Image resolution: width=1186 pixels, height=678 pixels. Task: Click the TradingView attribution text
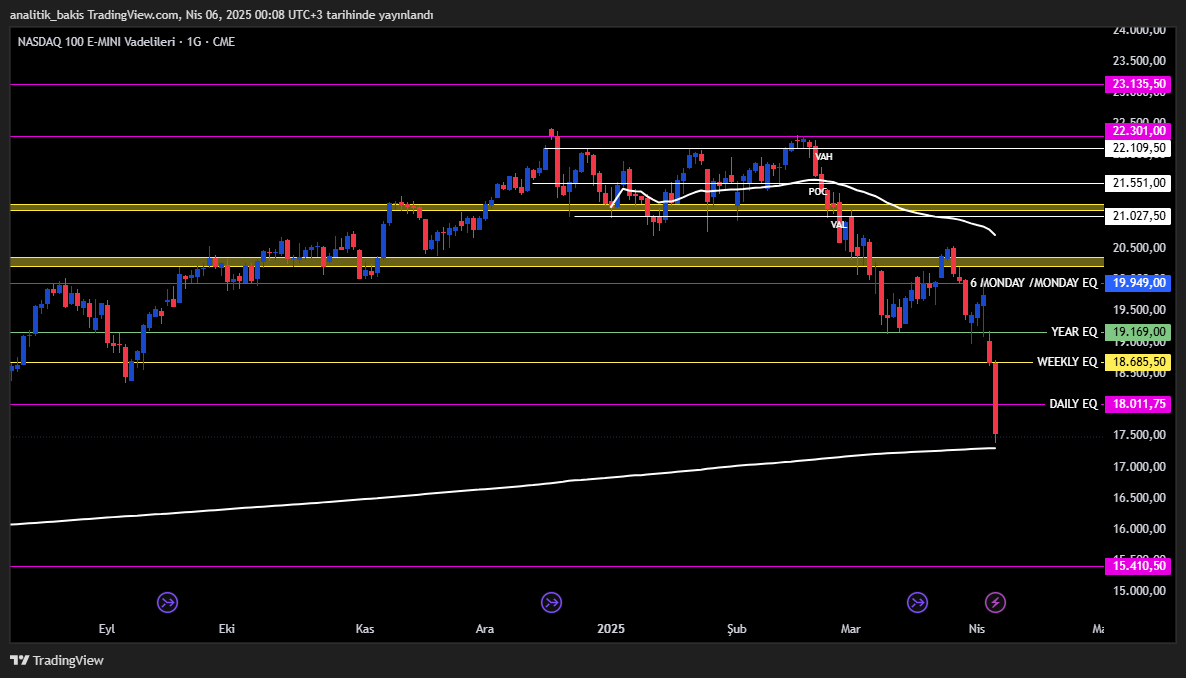coord(70,660)
